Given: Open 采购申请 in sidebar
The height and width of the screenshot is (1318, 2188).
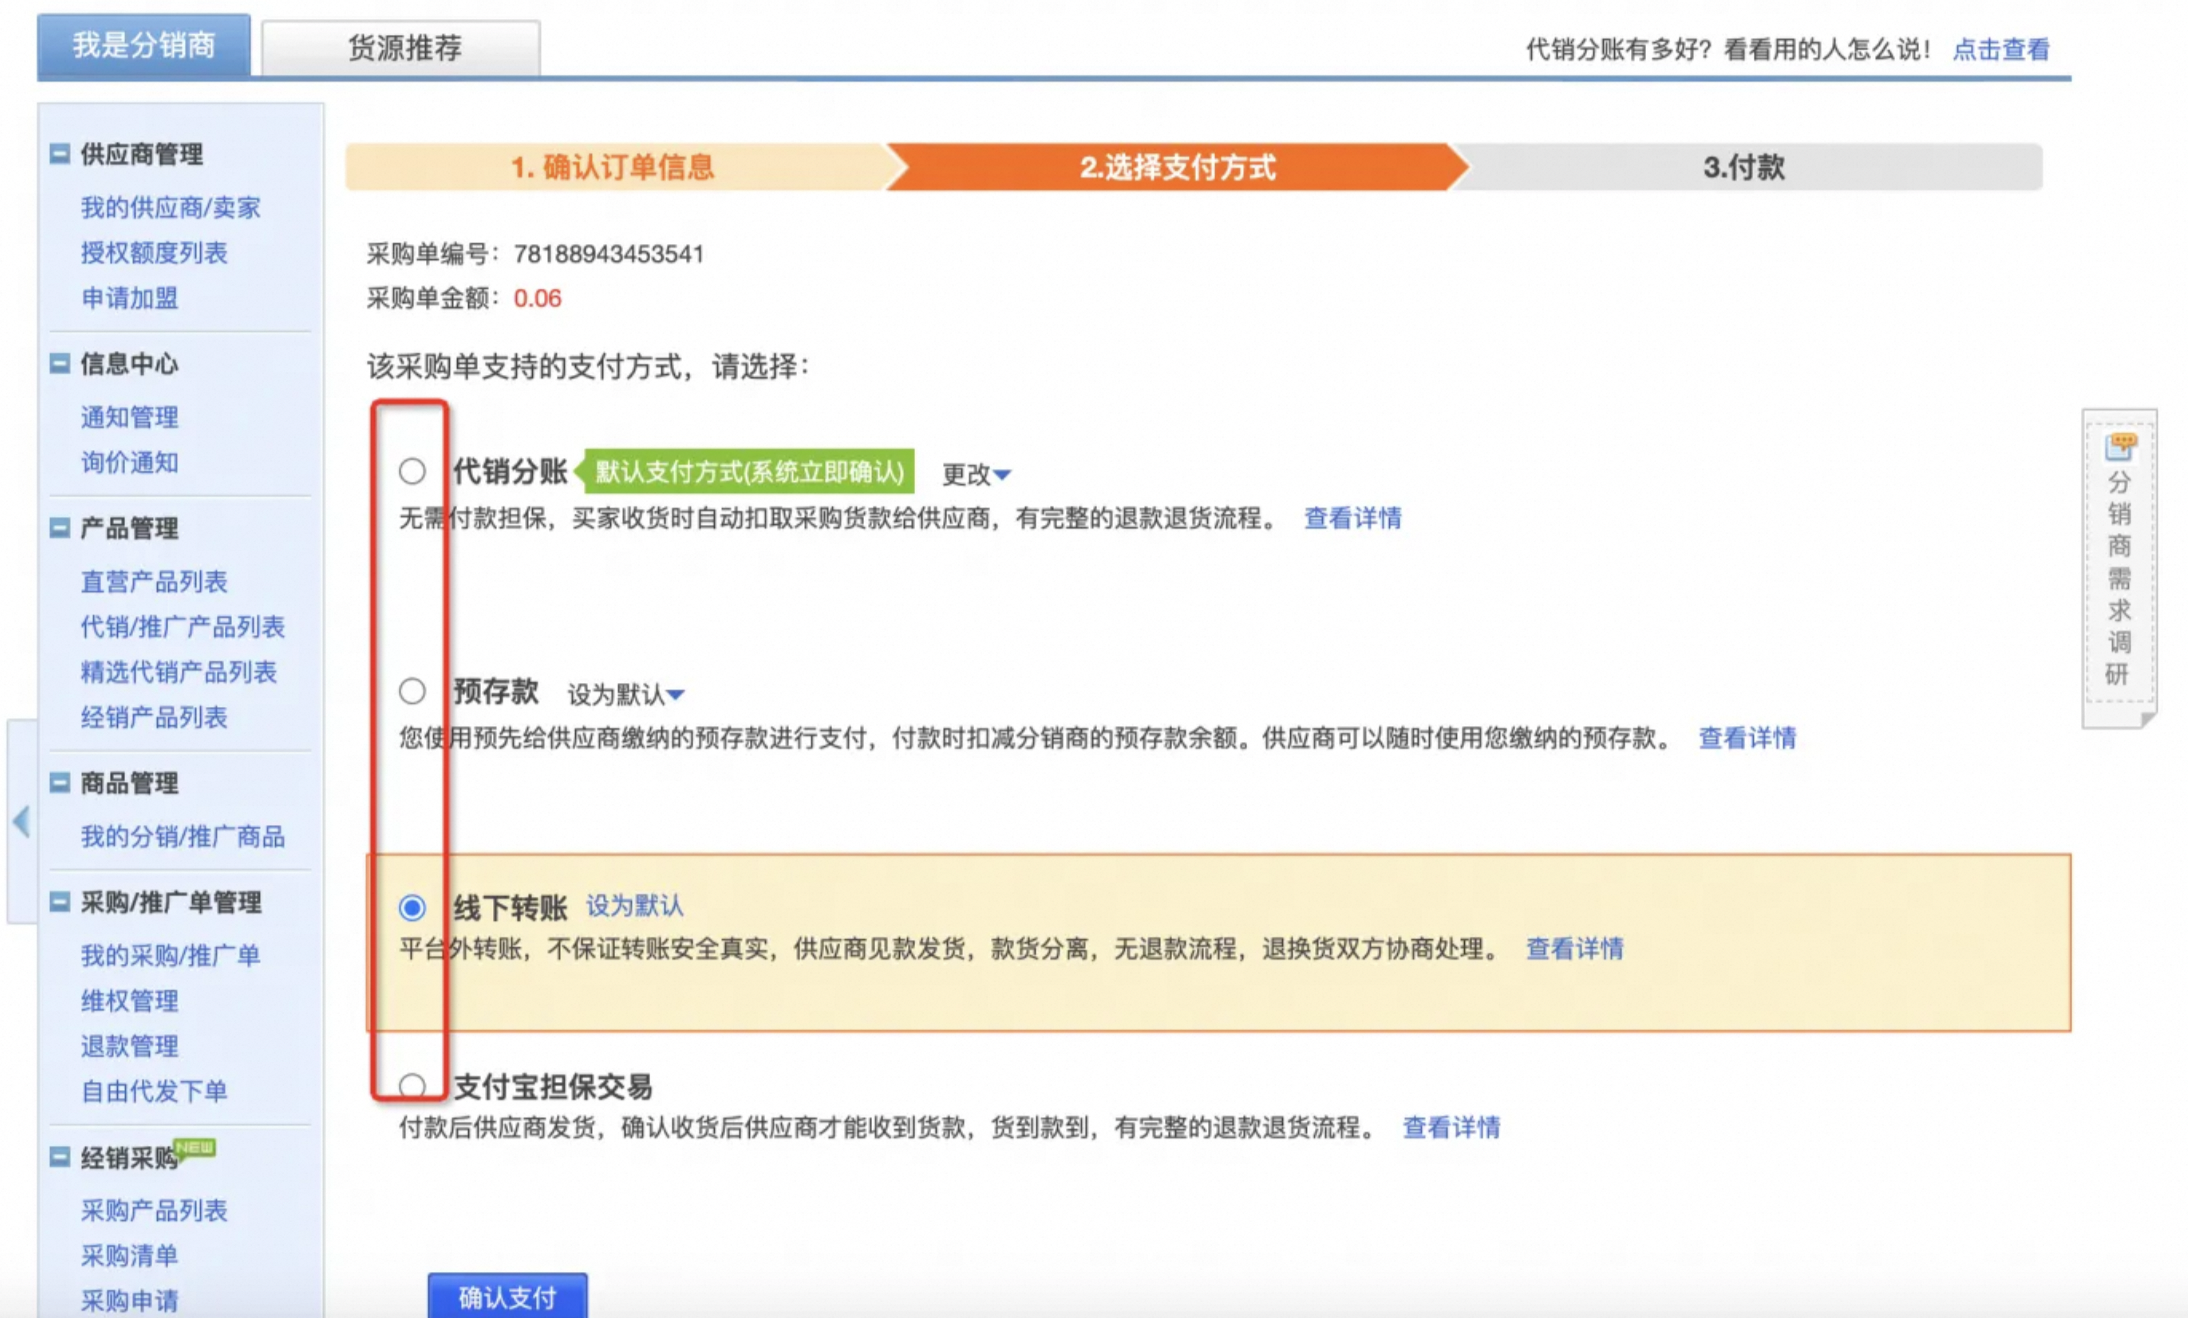Looking at the screenshot, I should point(130,1300).
